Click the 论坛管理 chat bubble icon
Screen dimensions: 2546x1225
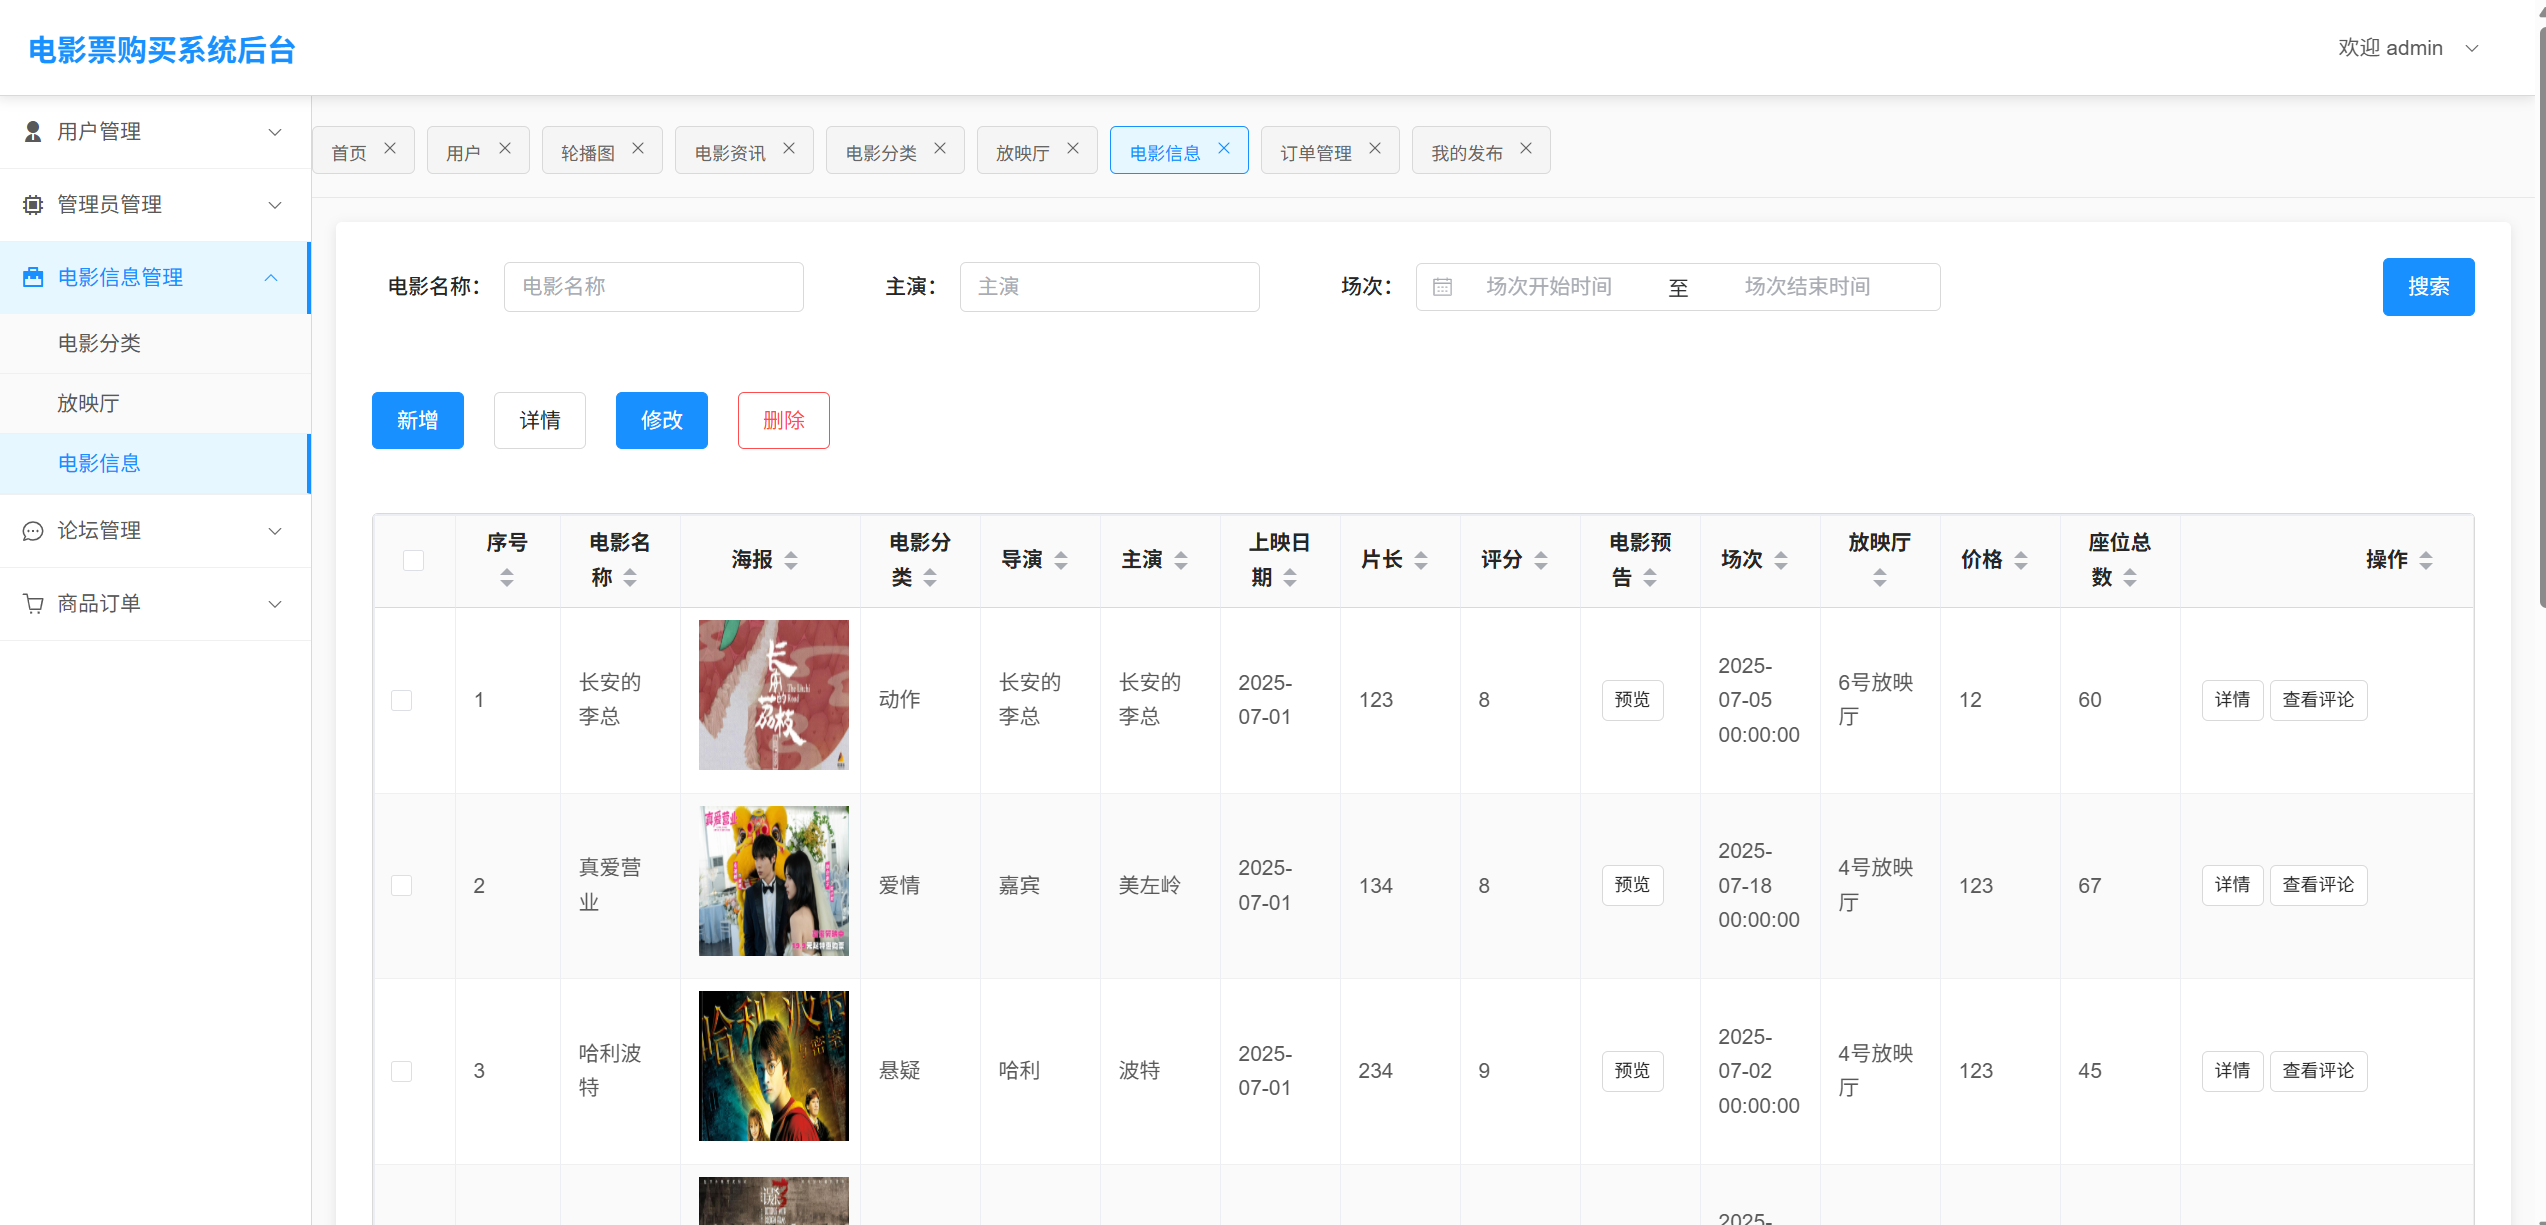click(x=33, y=531)
